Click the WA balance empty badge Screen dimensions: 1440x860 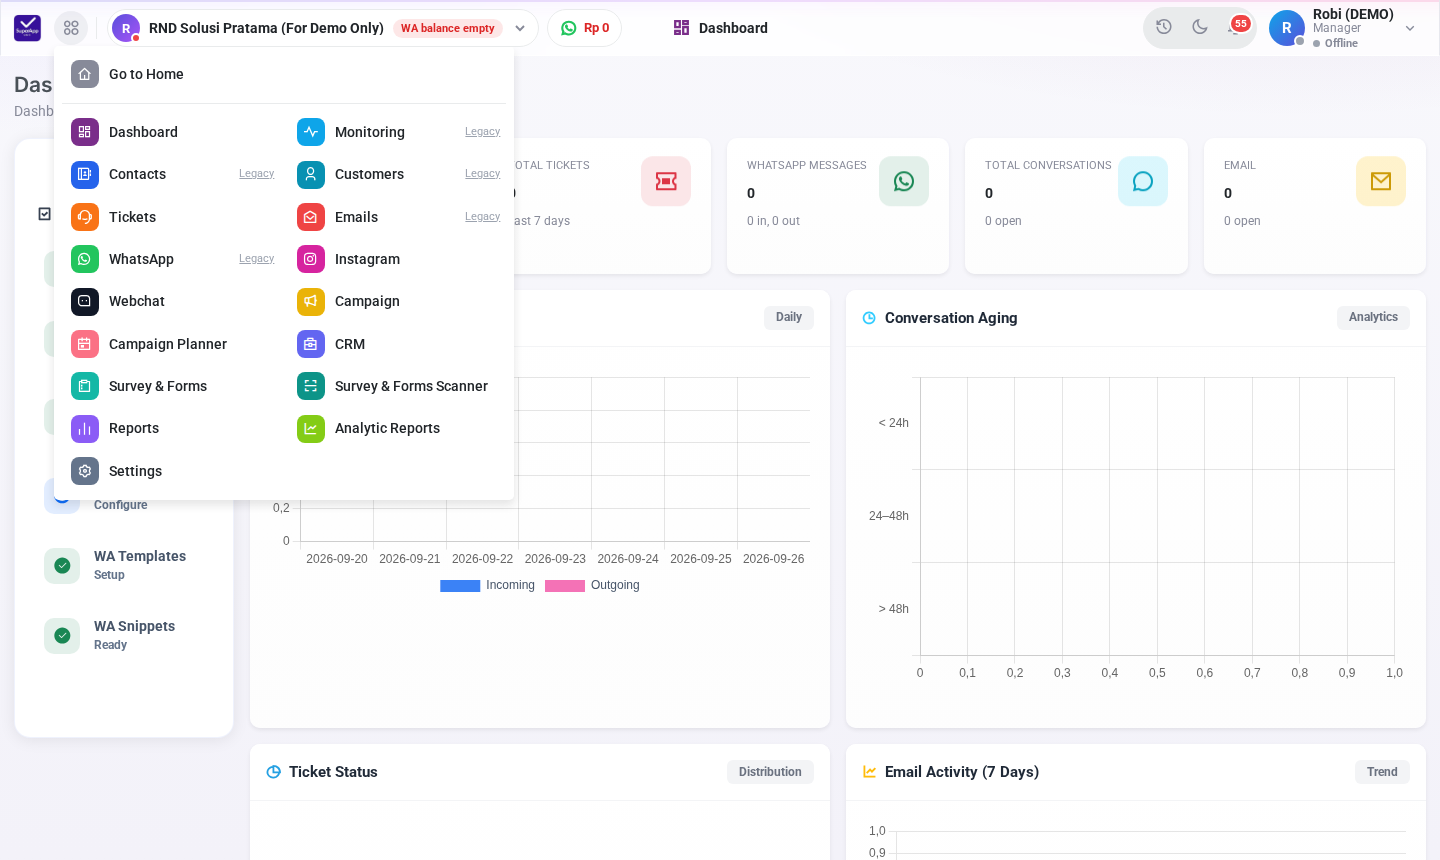click(447, 28)
